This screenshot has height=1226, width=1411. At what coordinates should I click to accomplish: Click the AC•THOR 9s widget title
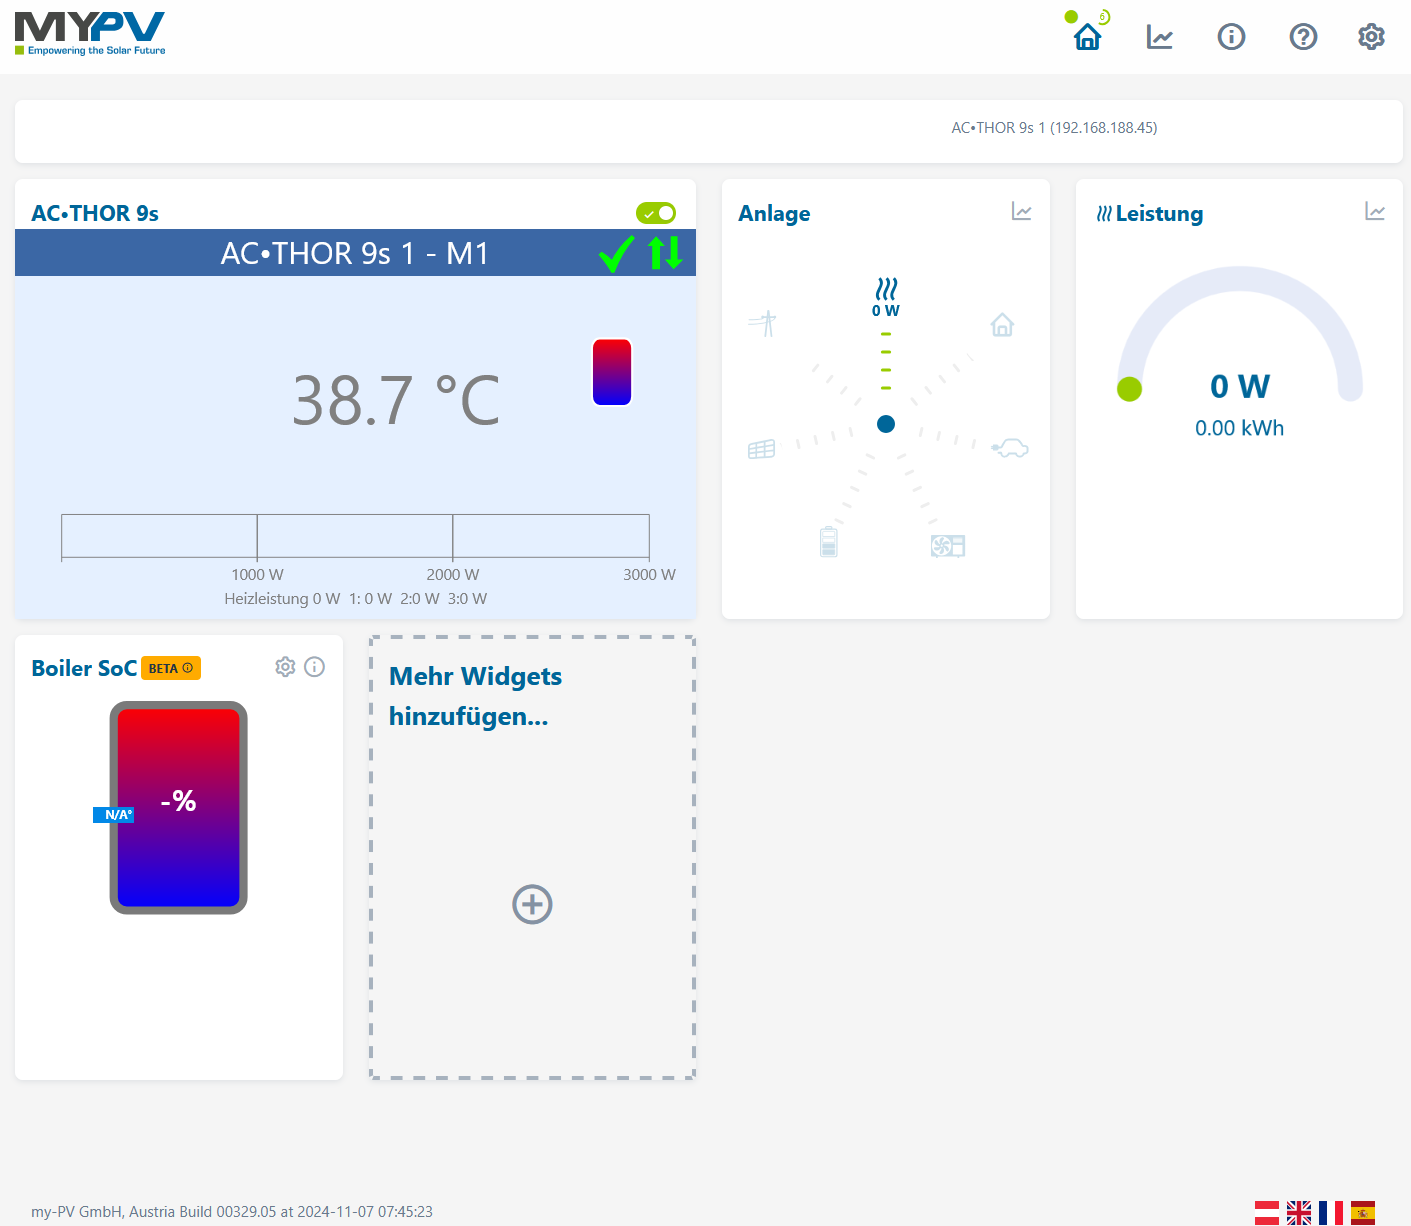click(95, 213)
